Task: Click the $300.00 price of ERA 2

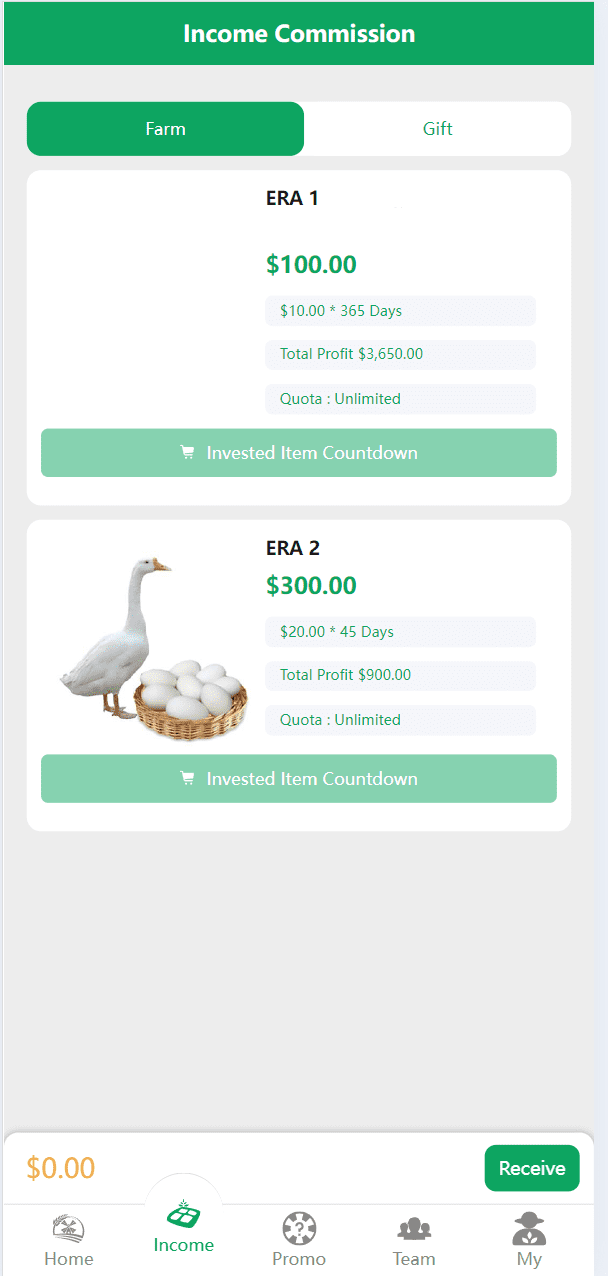Action: (x=311, y=586)
